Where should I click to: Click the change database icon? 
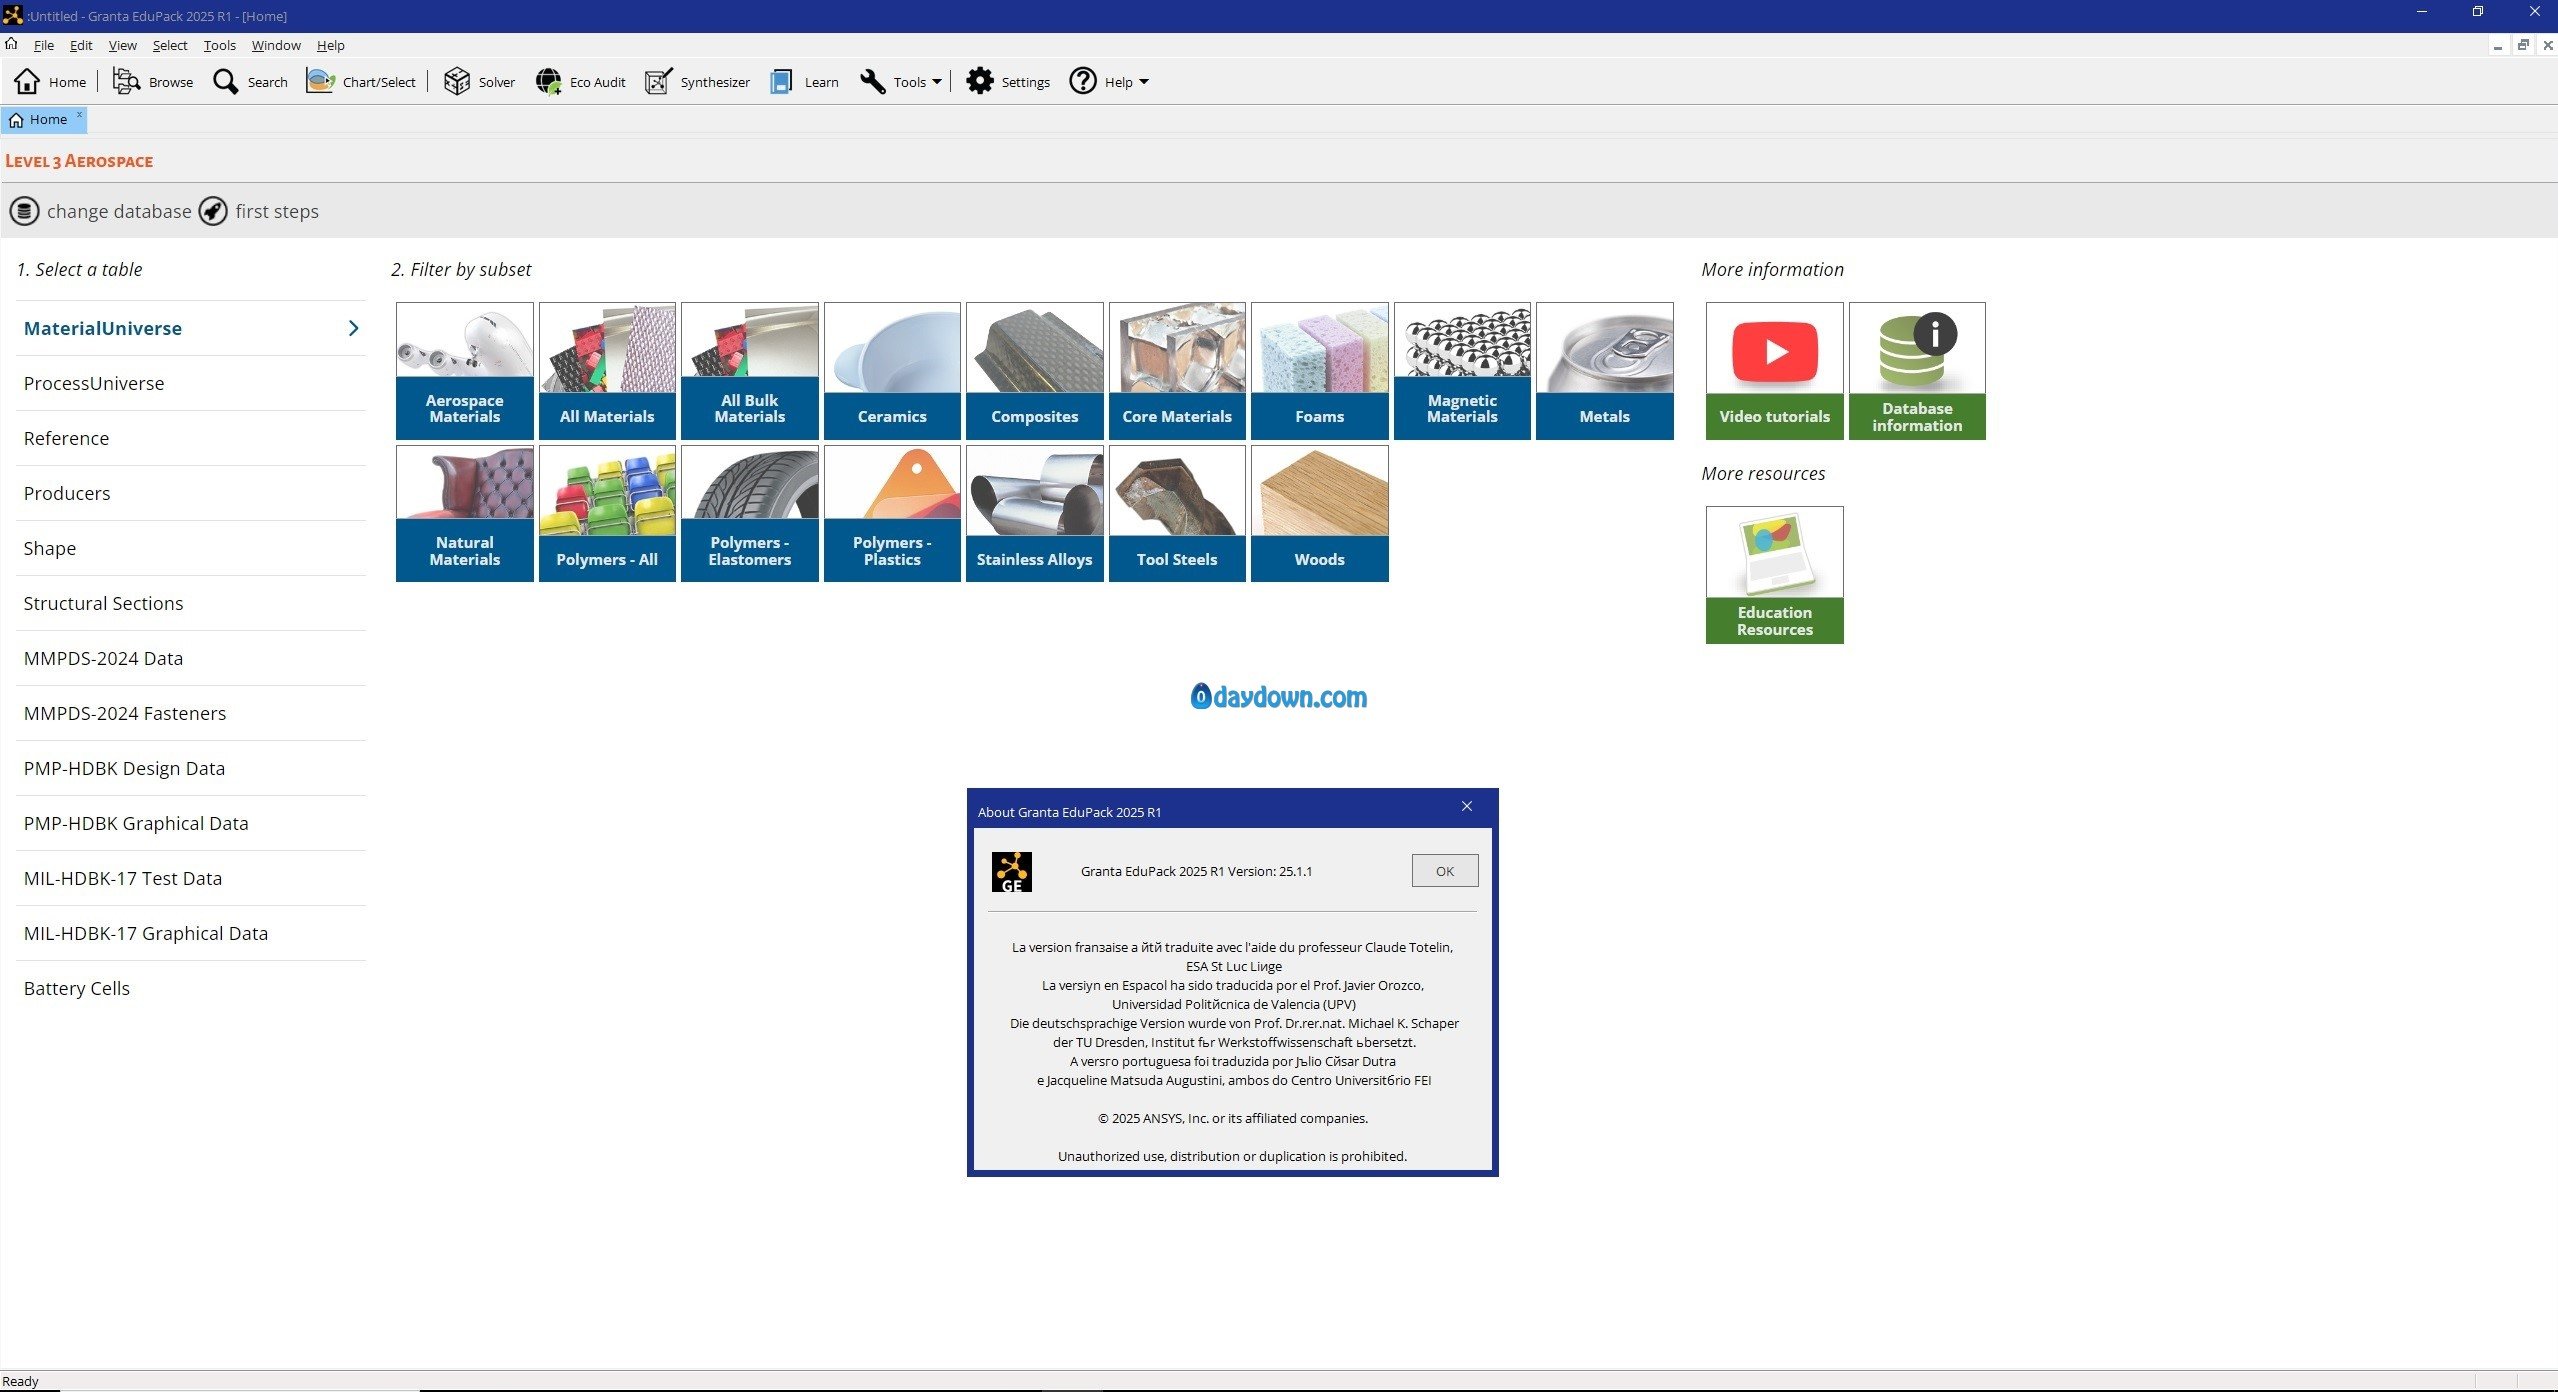click(x=24, y=211)
